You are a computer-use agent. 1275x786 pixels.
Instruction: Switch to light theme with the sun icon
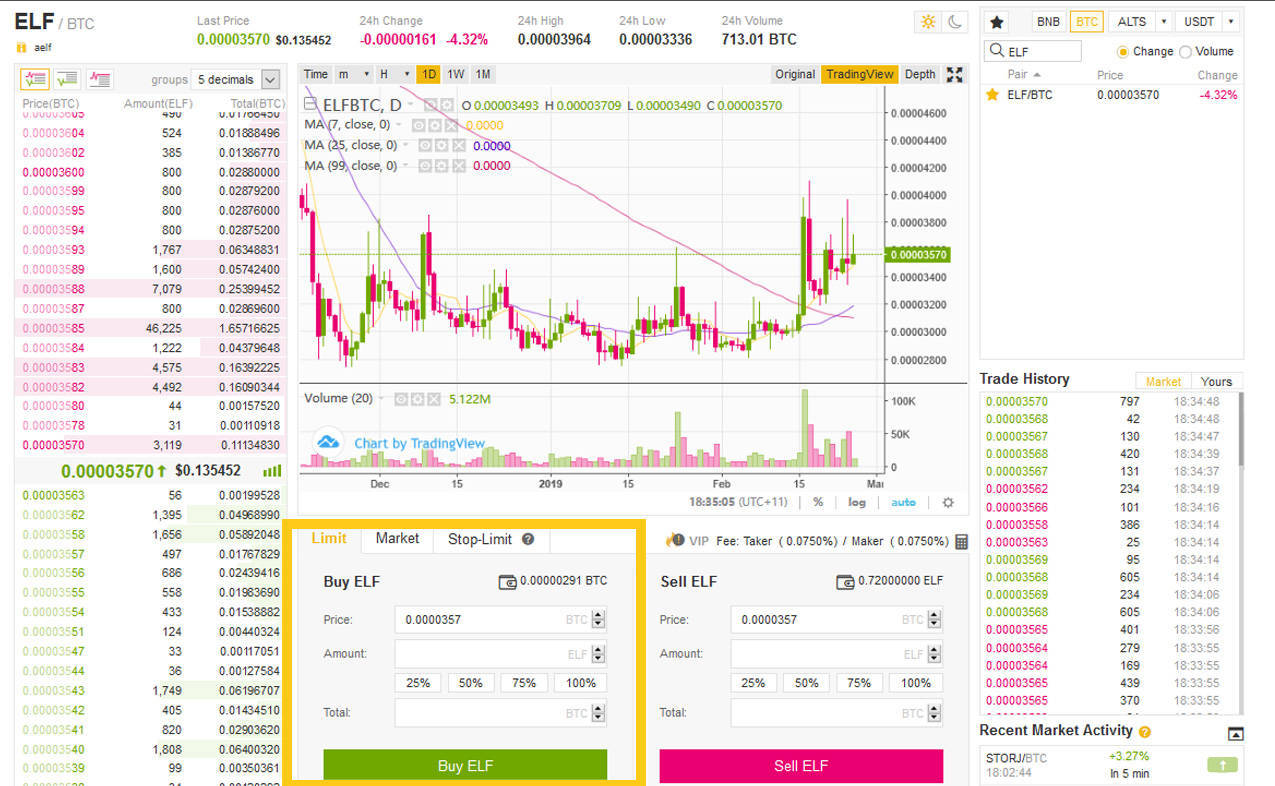[928, 22]
